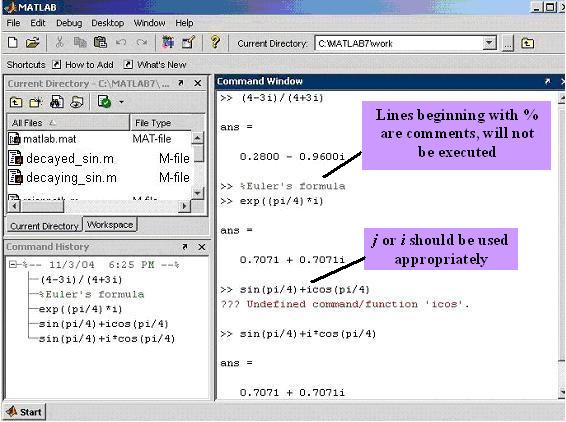The width and height of the screenshot is (566, 422).
Task: Click the file list vertical scrollbar thumb
Action: point(199,153)
